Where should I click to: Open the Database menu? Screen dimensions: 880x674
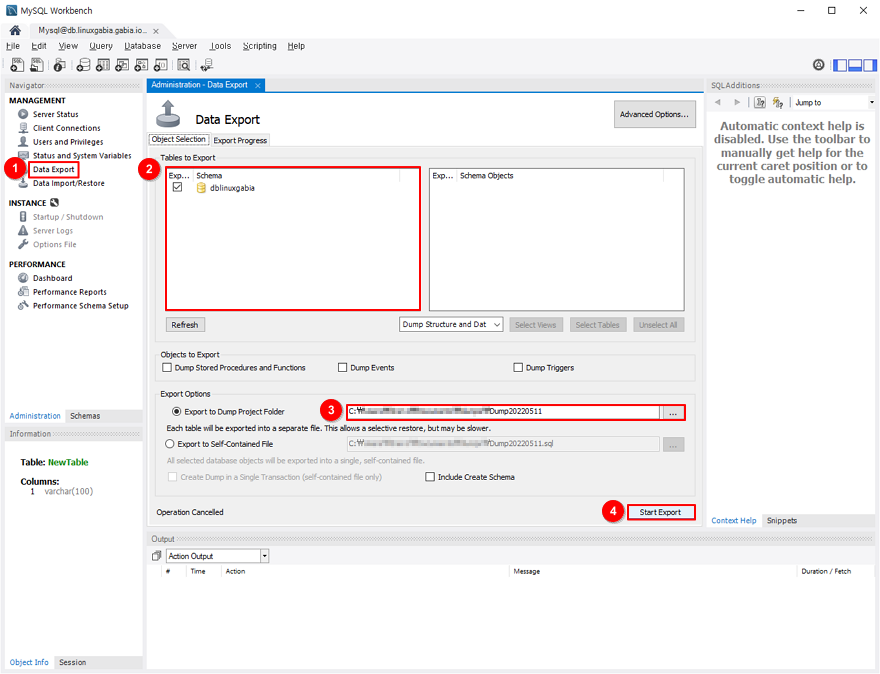(x=143, y=46)
